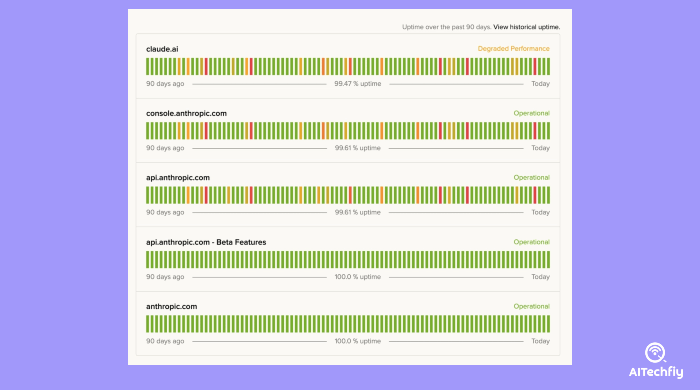The width and height of the screenshot is (700, 390).
Task: Click the anthropic.com Operational status
Action: coord(531,306)
